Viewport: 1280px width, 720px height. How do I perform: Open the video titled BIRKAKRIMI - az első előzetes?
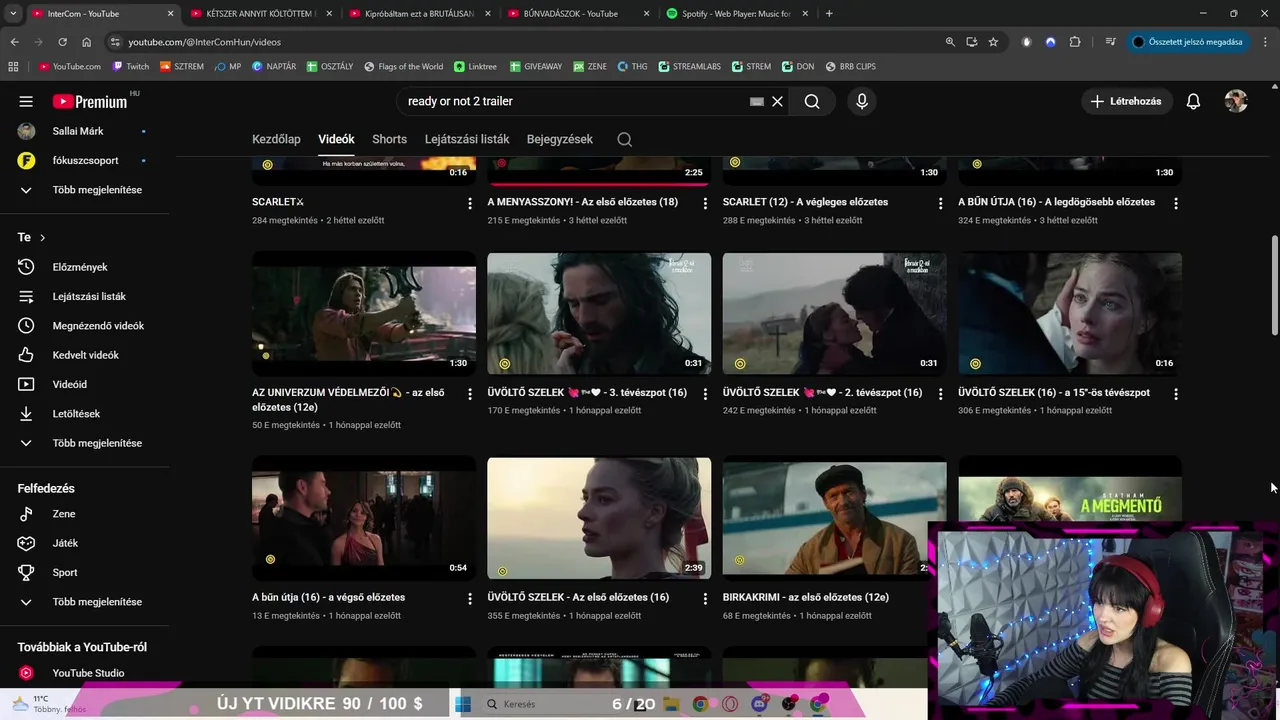[x=806, y=597]
